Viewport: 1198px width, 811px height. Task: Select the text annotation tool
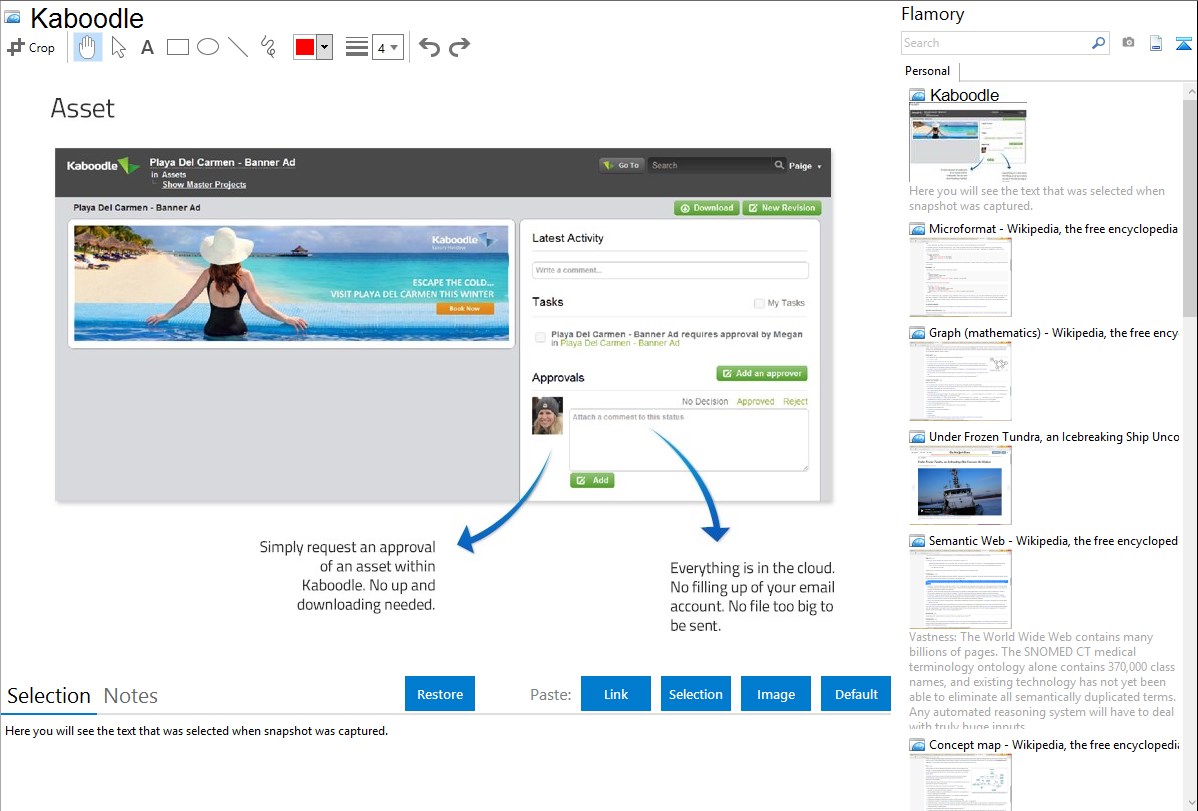click(147, 47)
